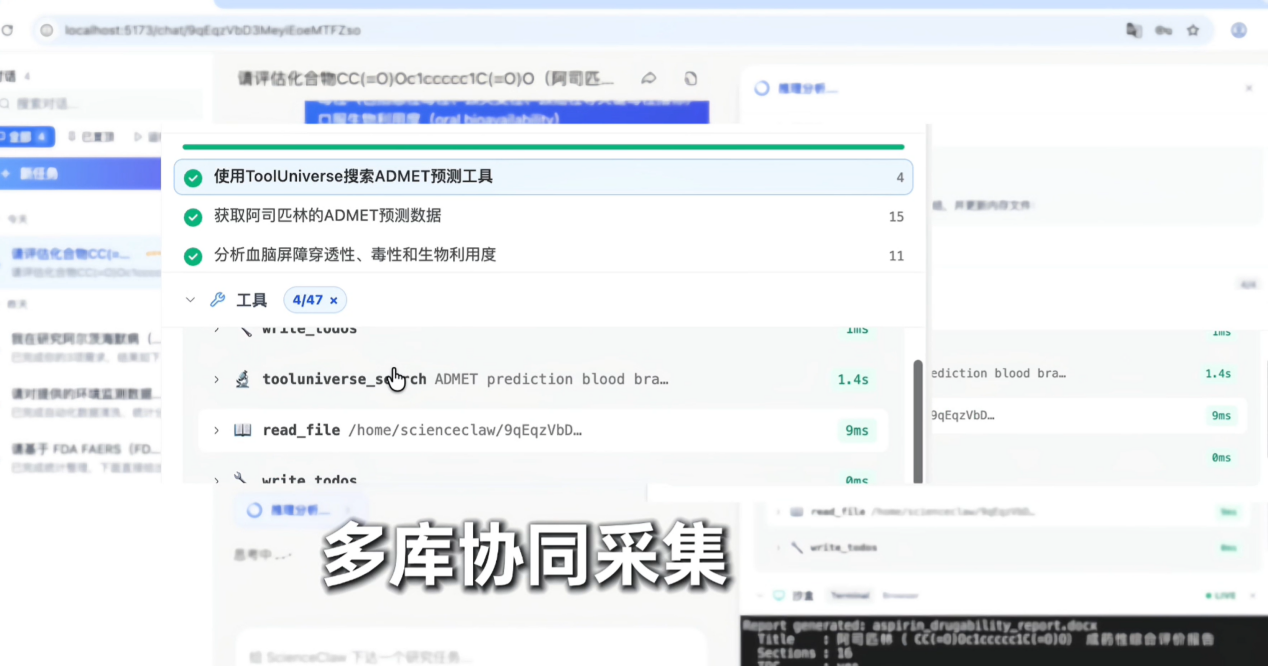Click the password key icon in address bar
The height and width of the screenshot is (666, 1268).
tap(1163, 30)
